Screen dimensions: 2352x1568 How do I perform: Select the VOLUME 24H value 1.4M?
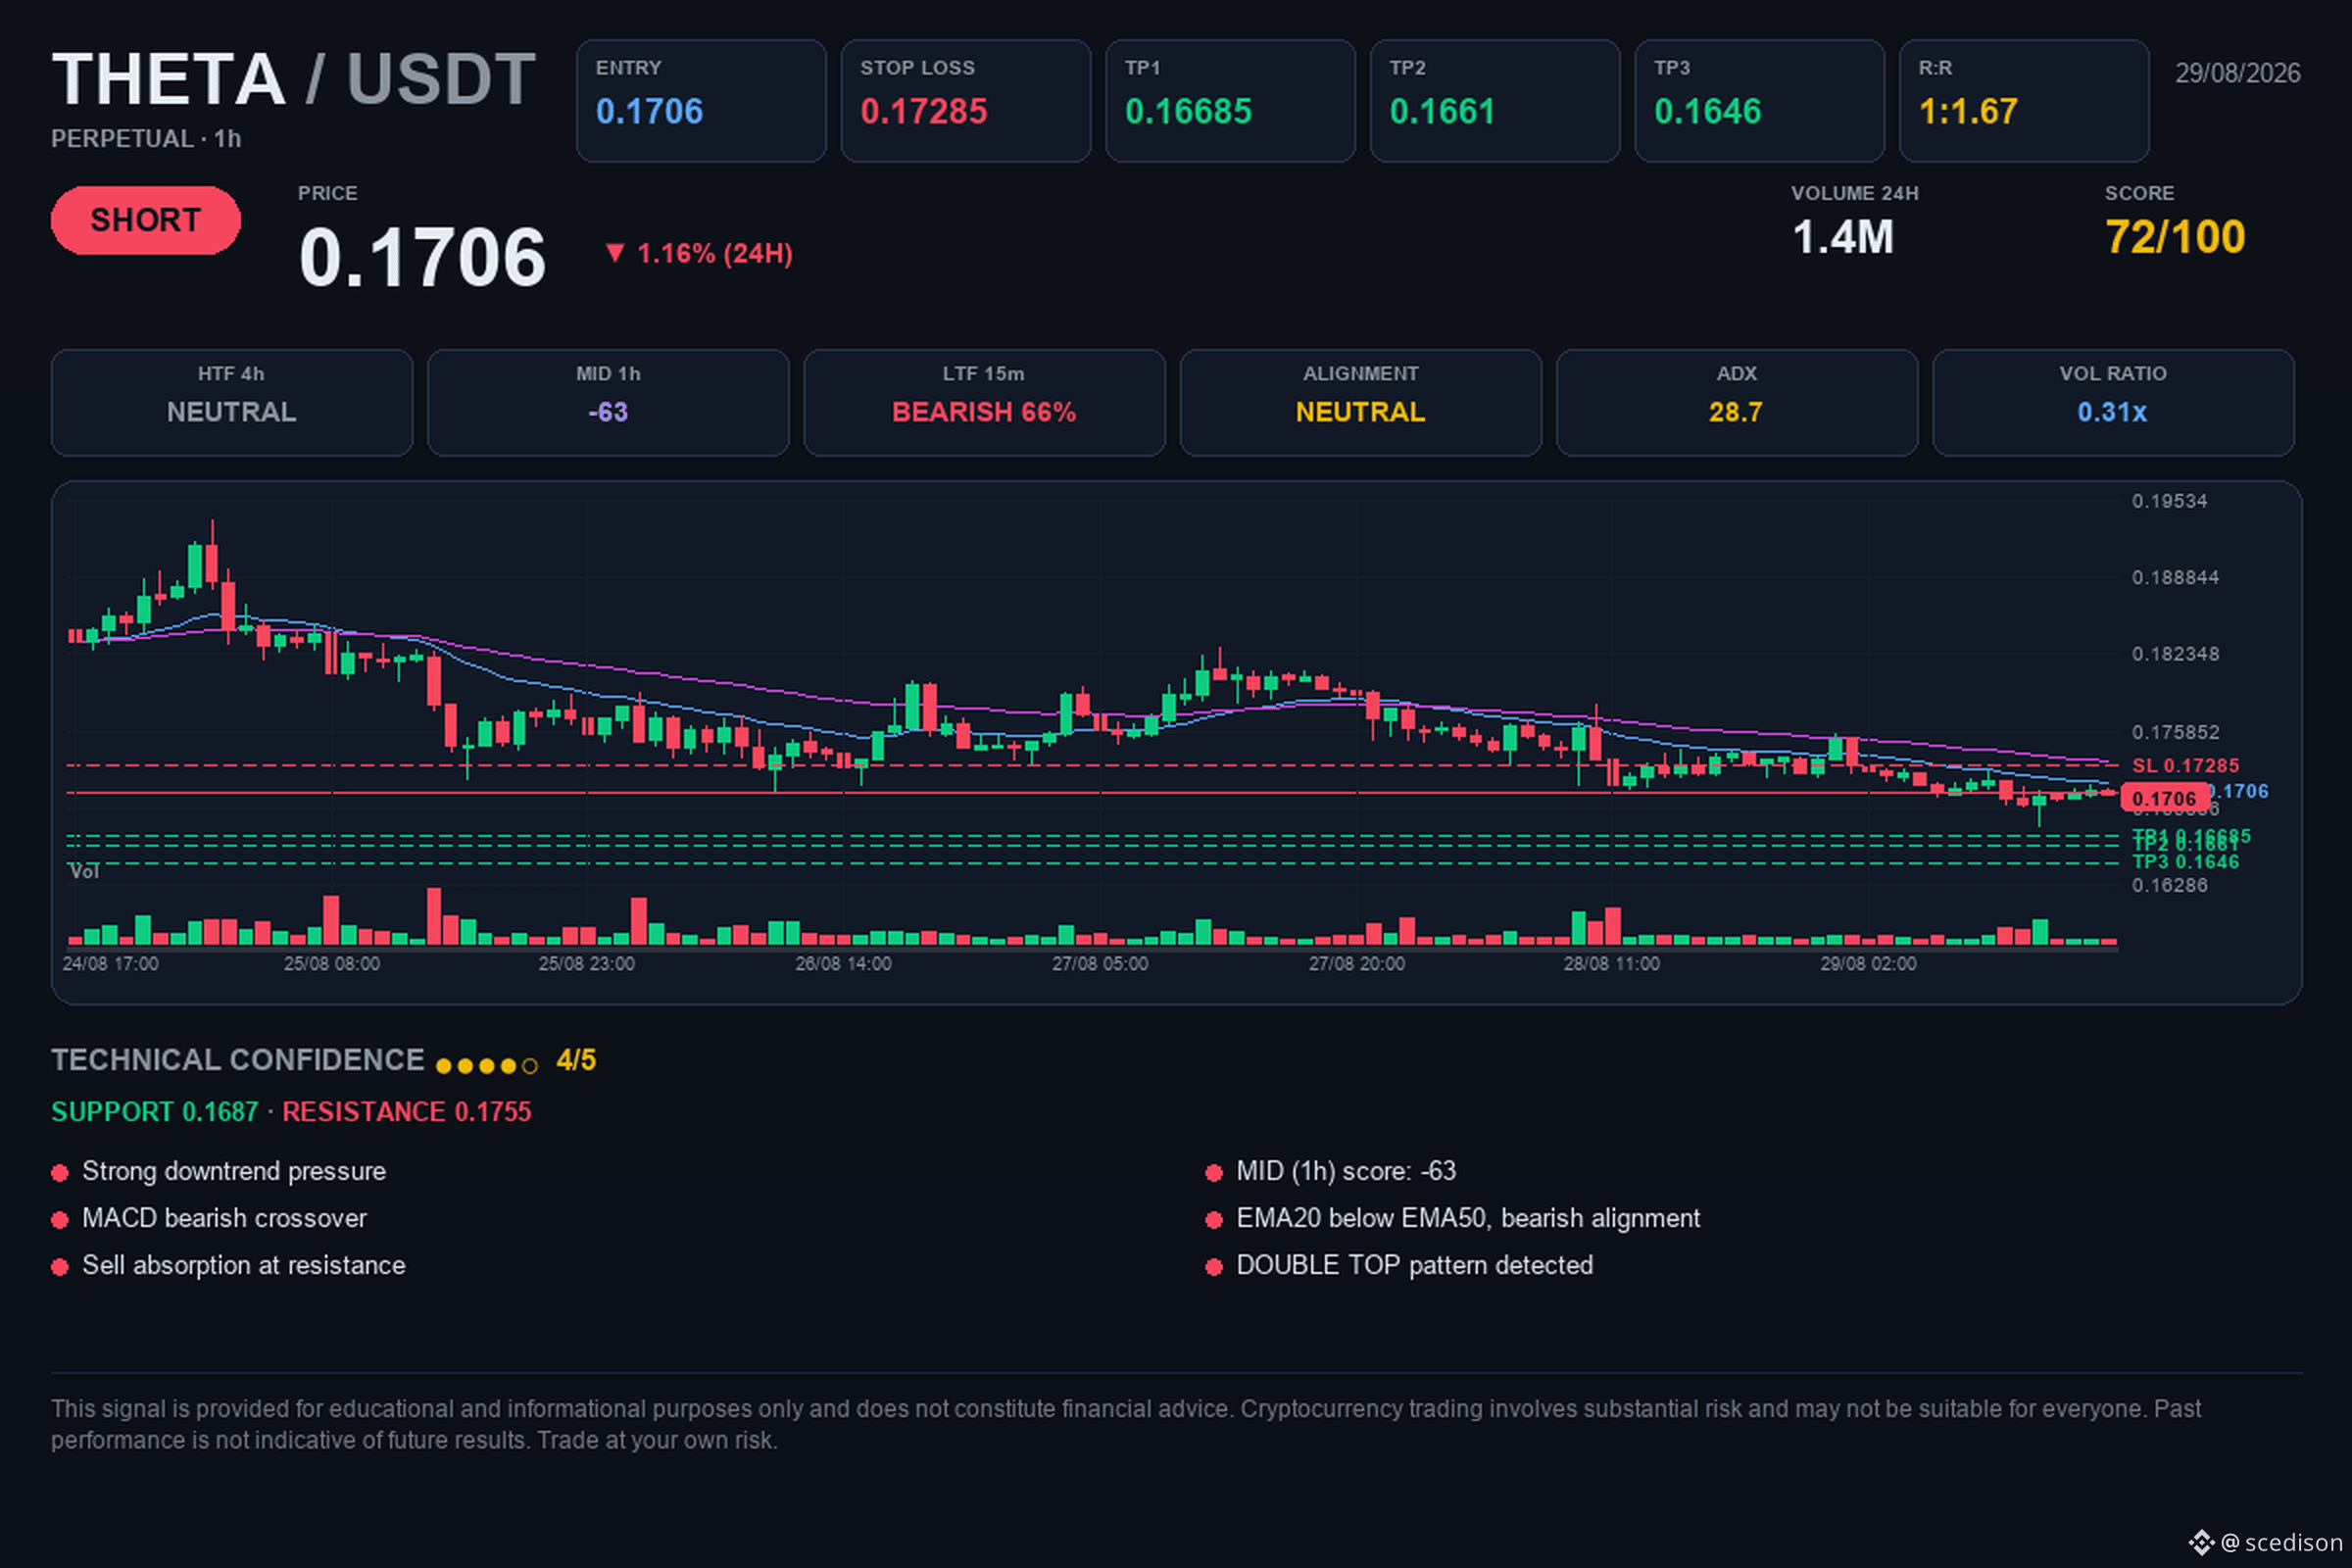click(x=1843, y=238)
